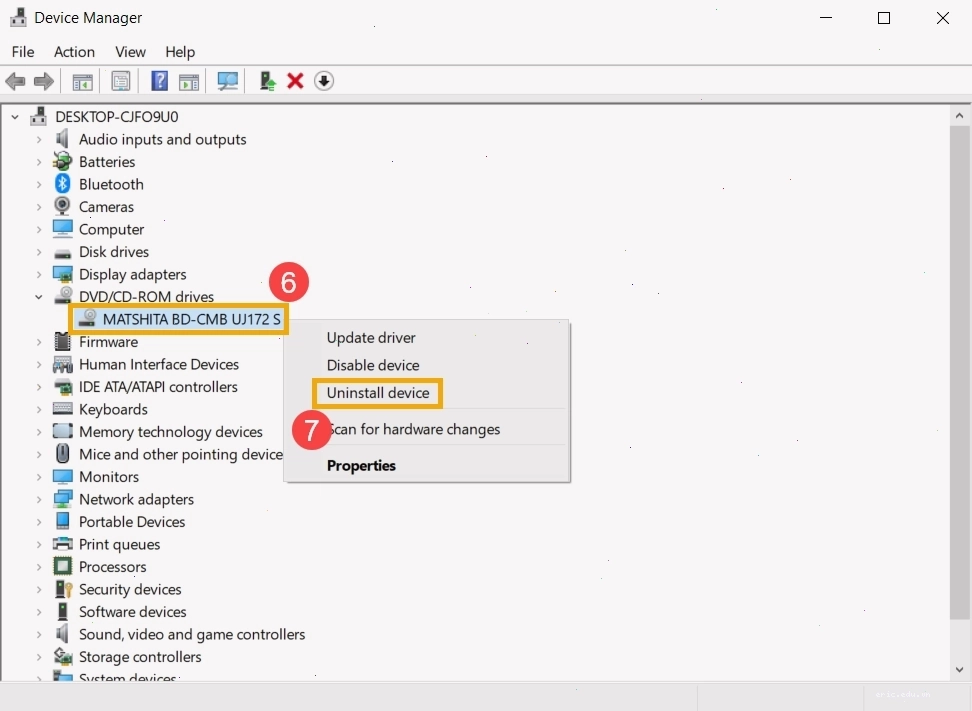Select the MATSHITA BD-CMB UJ172 S device
The height and width of the screenshot is (711, 972).
click(x=179, y=319)
